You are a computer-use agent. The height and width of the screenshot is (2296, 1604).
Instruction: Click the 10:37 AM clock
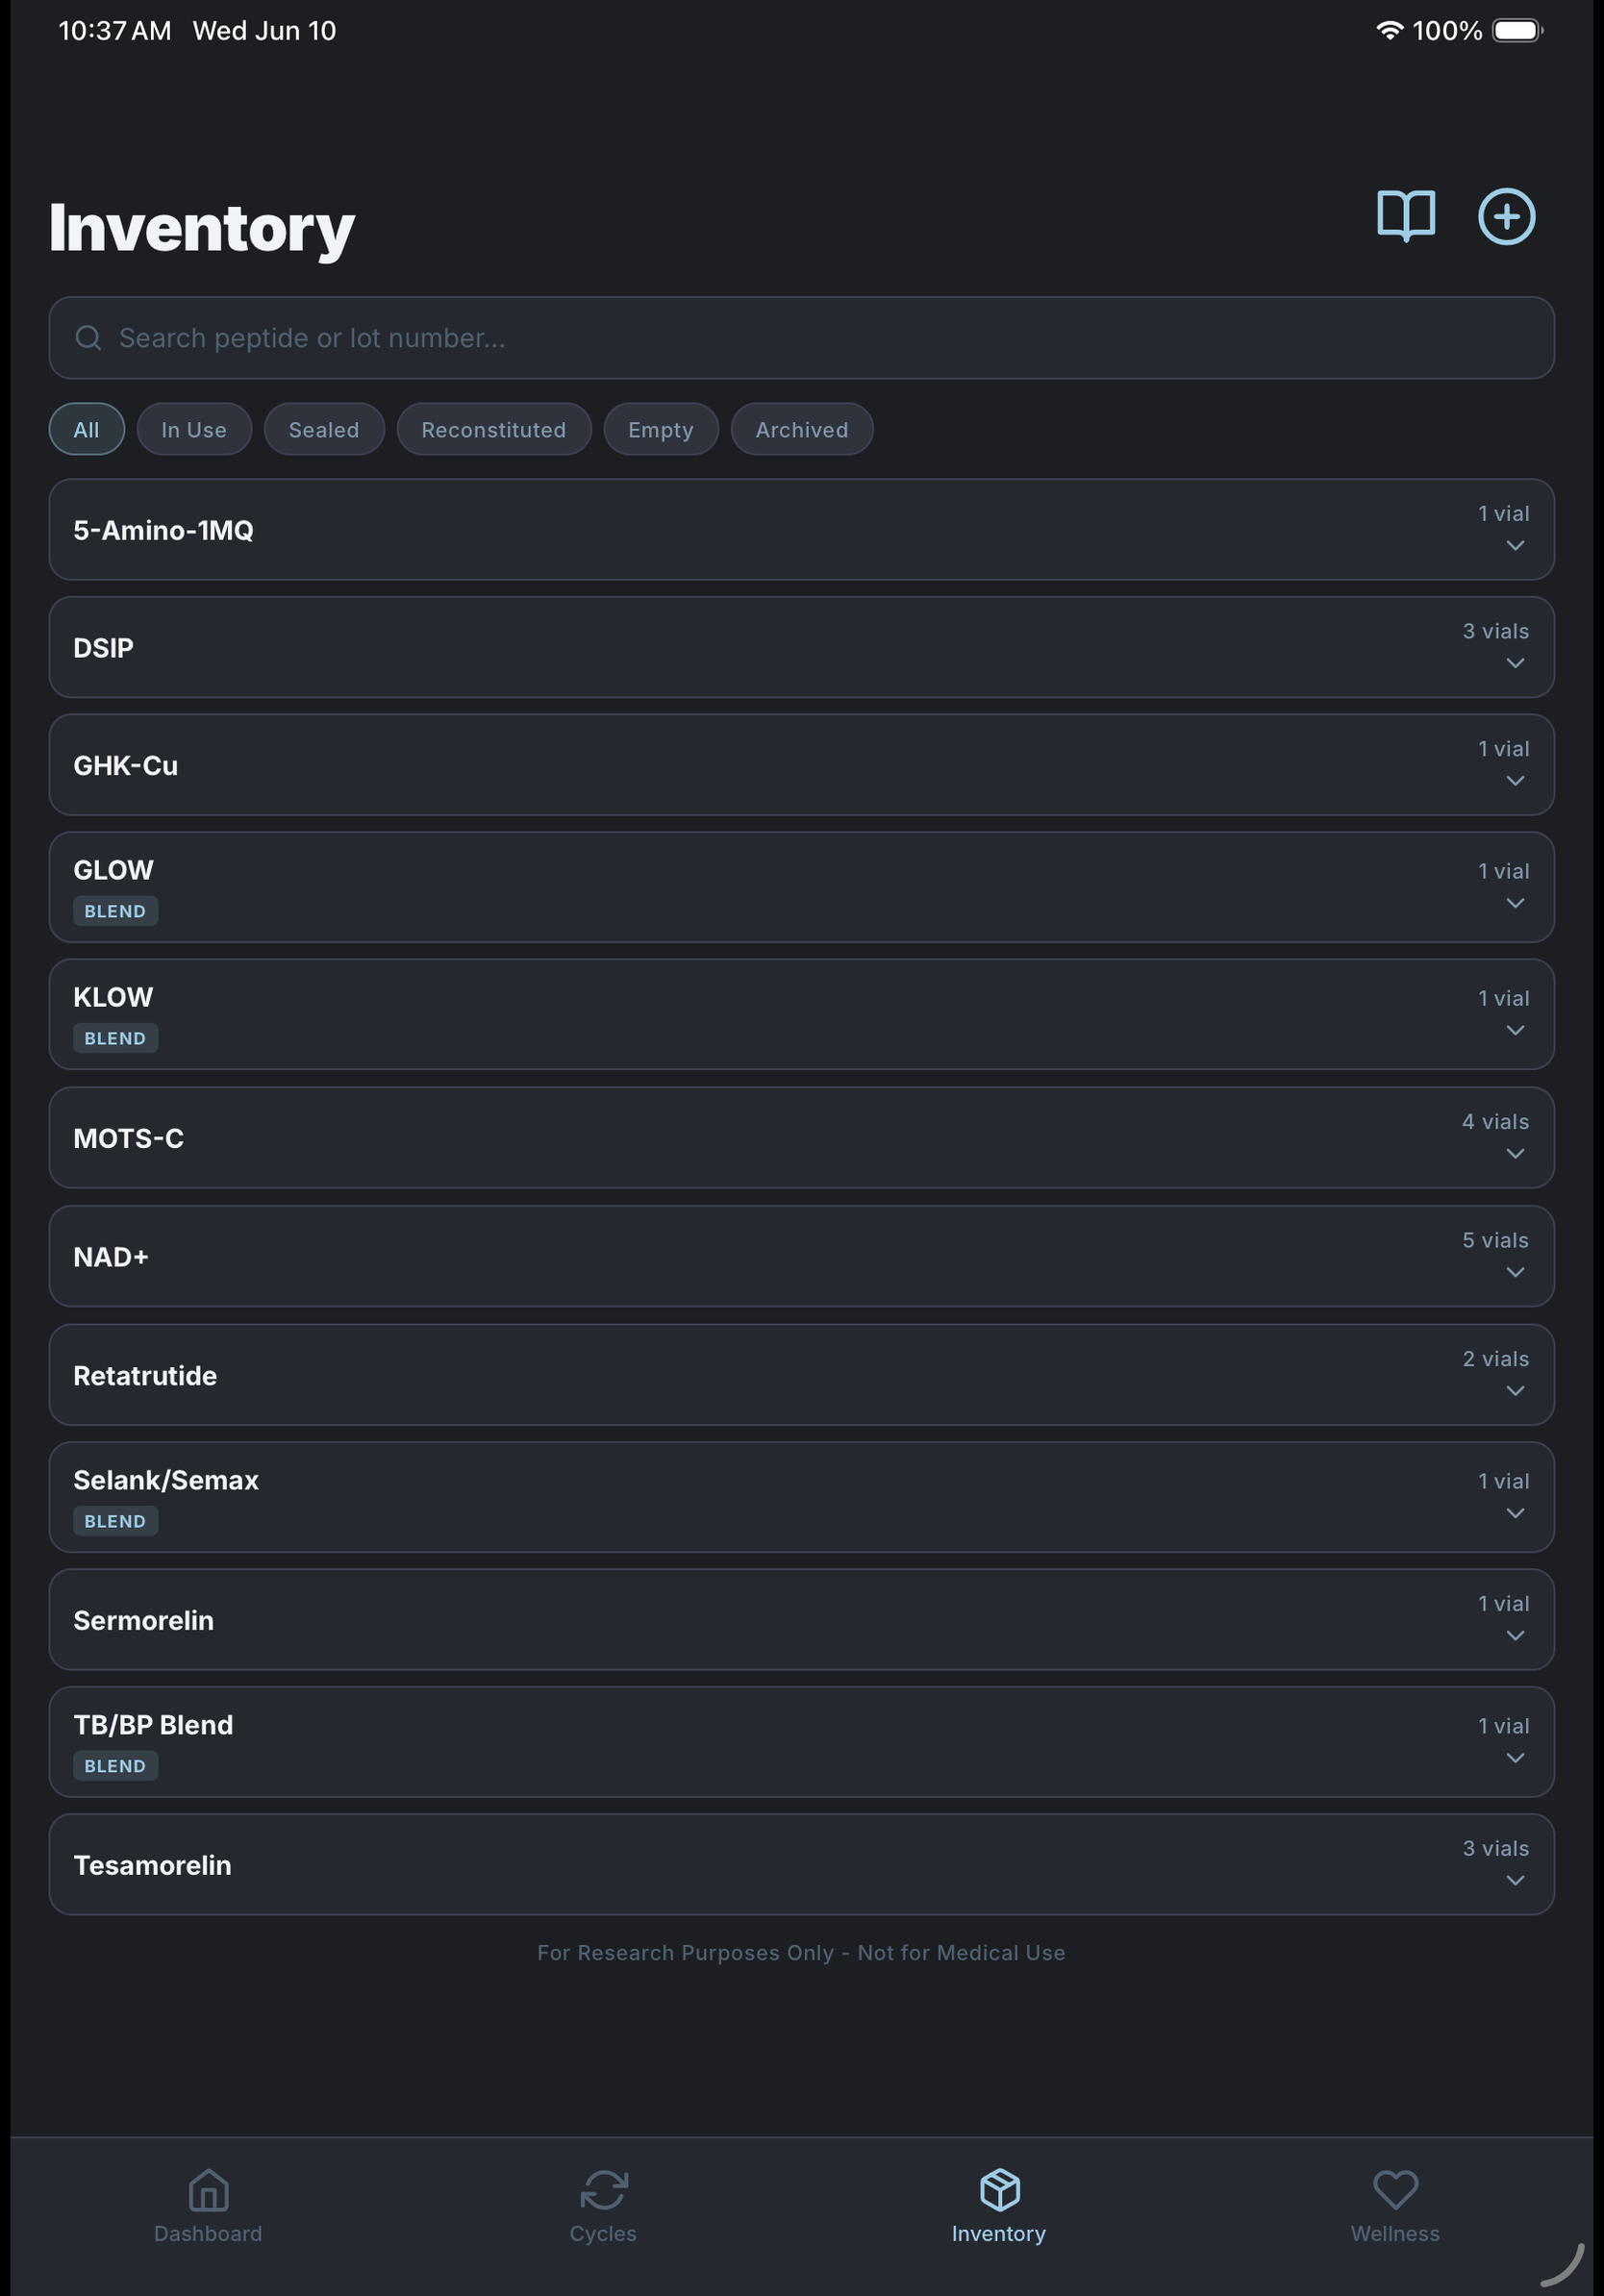(114, 31)
